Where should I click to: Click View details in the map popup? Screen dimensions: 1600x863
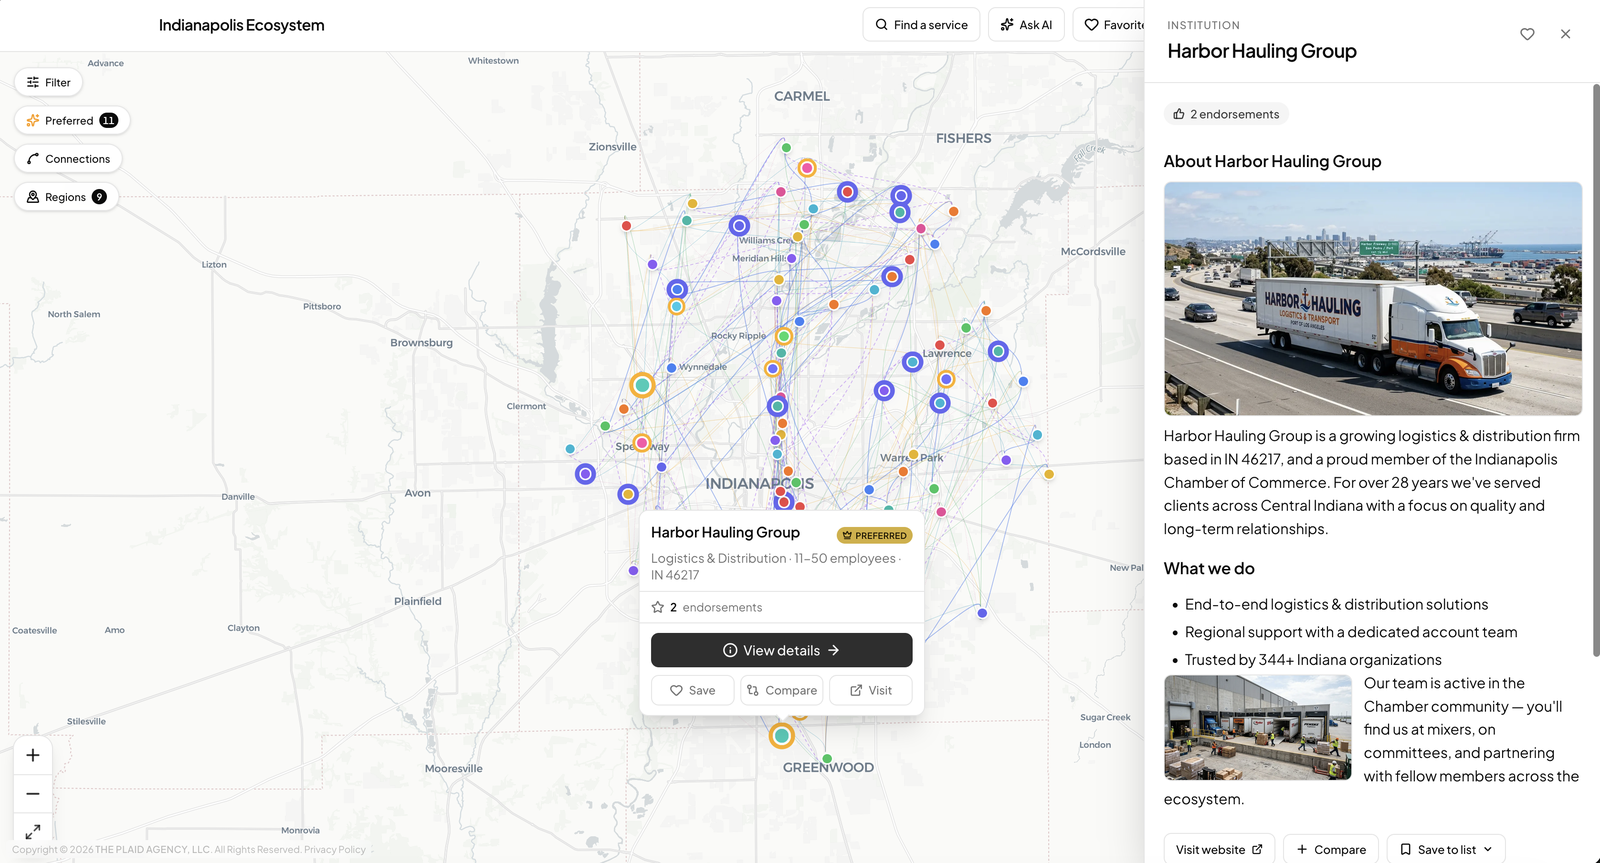pos(781,650)
